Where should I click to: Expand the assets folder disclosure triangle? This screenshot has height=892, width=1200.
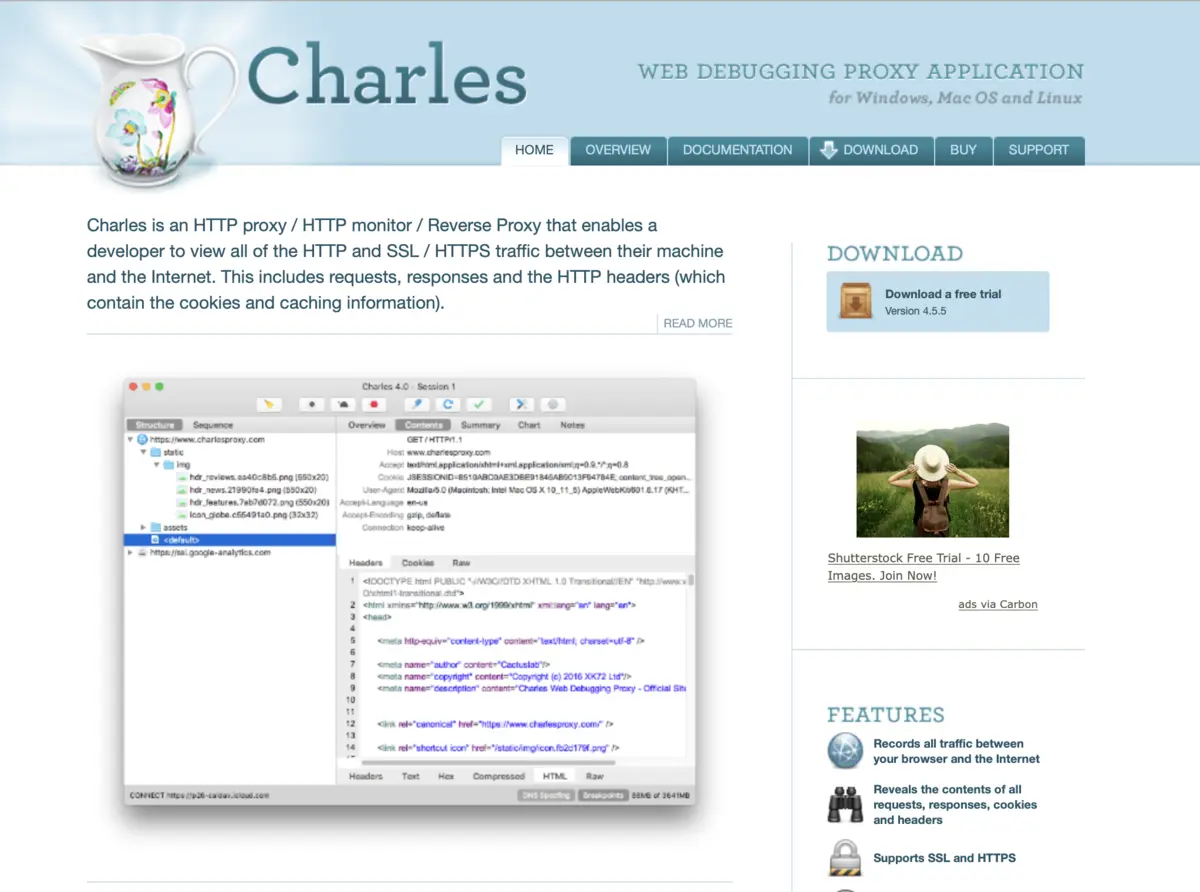point(143,527)
